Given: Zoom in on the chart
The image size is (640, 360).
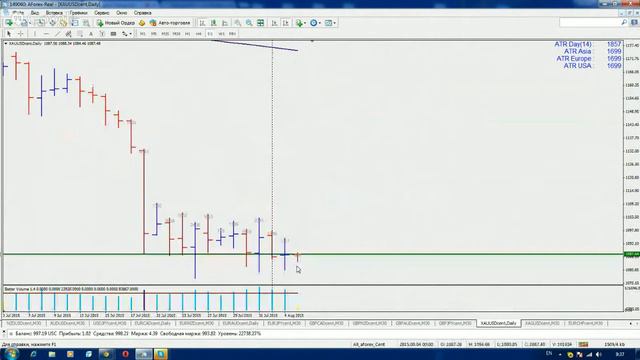Looking at the screenshot, I should click(x=238, y=23).
